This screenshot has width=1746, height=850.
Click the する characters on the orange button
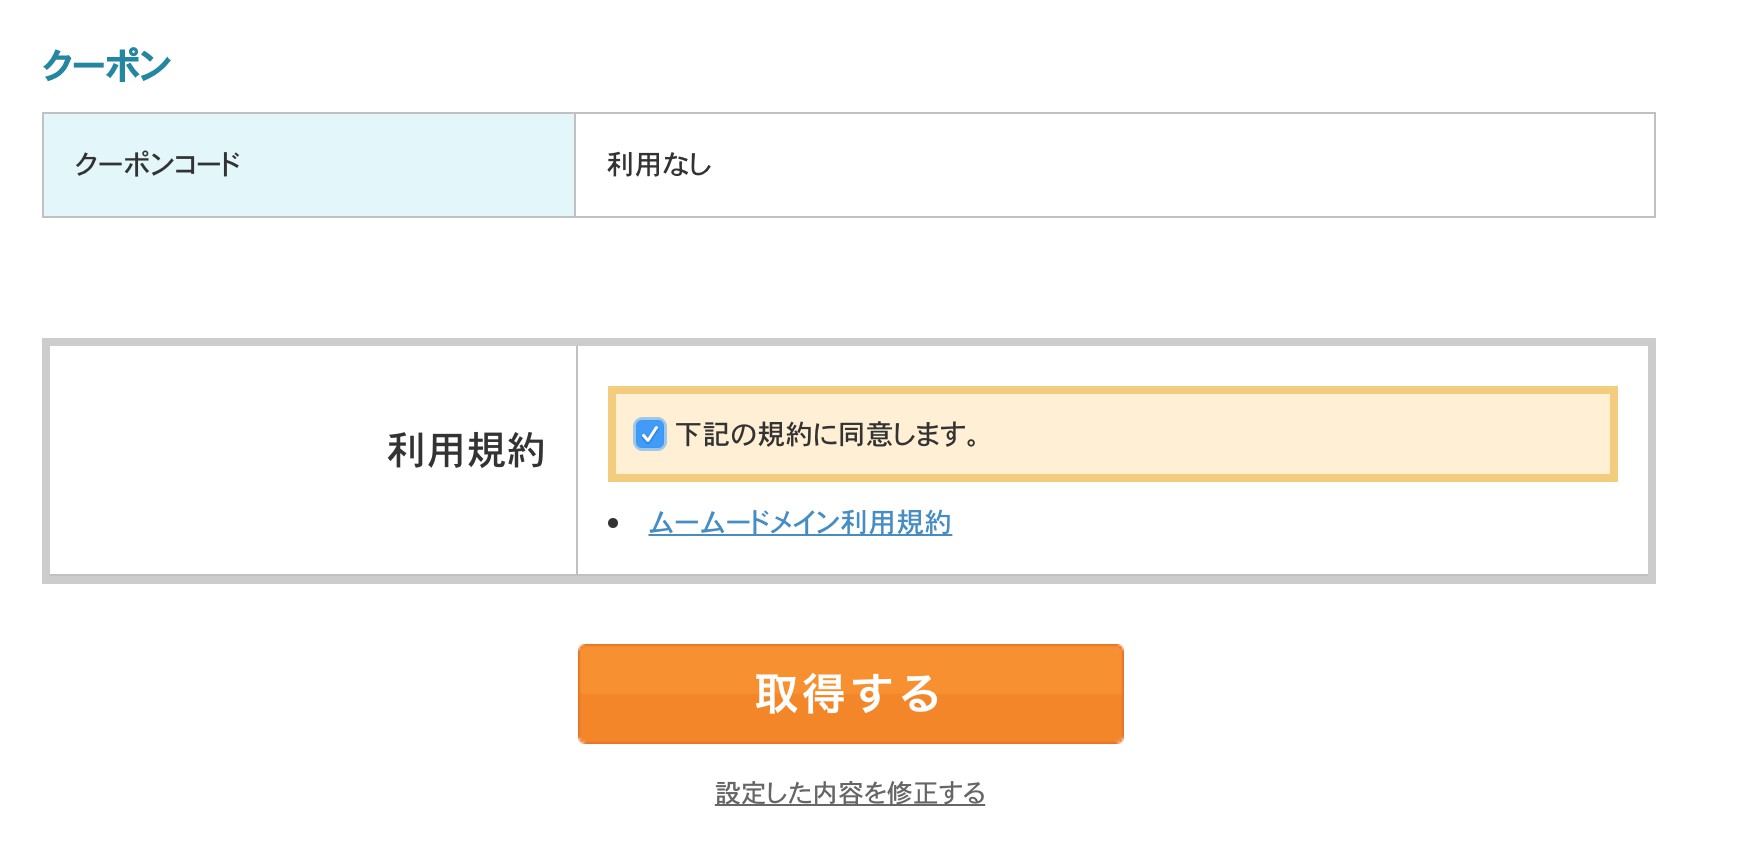pos(896,694)
